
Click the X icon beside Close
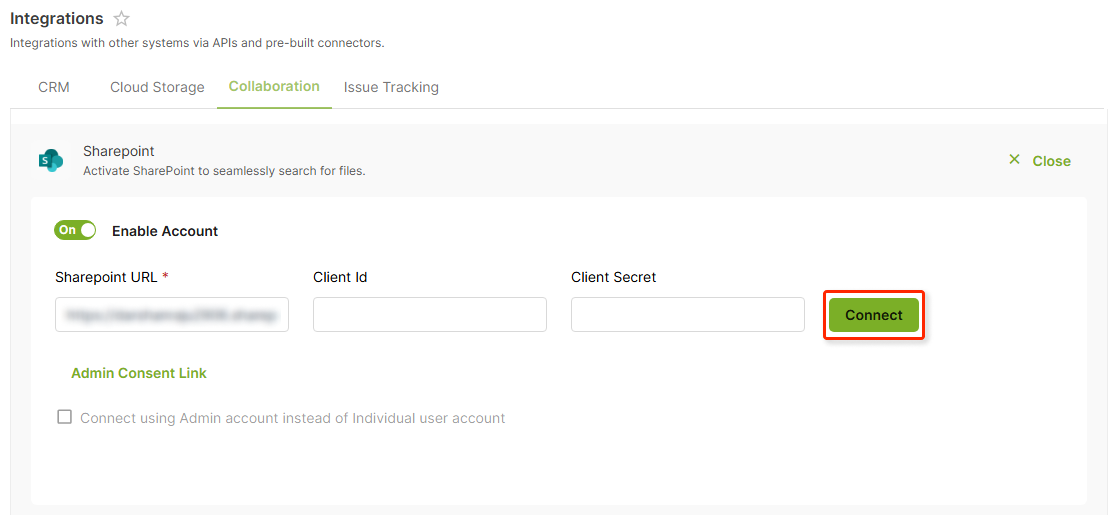[1014, 160]
